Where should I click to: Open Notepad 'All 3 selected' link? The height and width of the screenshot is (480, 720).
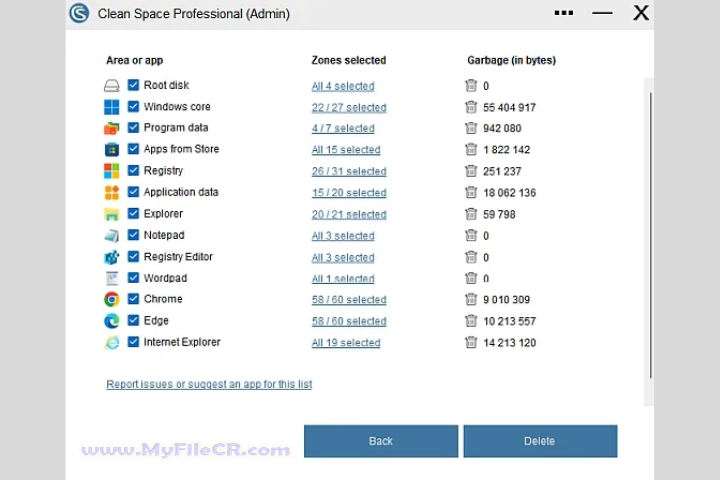(343, 236)
